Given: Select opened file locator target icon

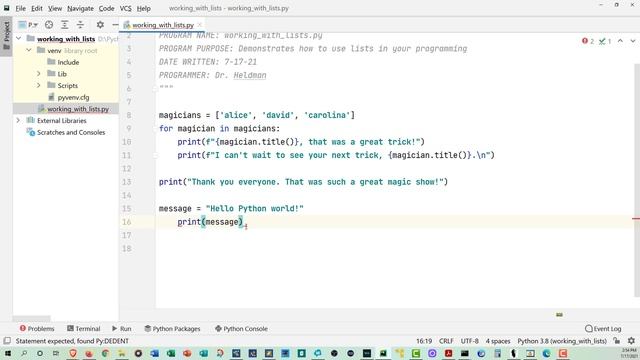Looking at the screenshot, I should 49,25.
